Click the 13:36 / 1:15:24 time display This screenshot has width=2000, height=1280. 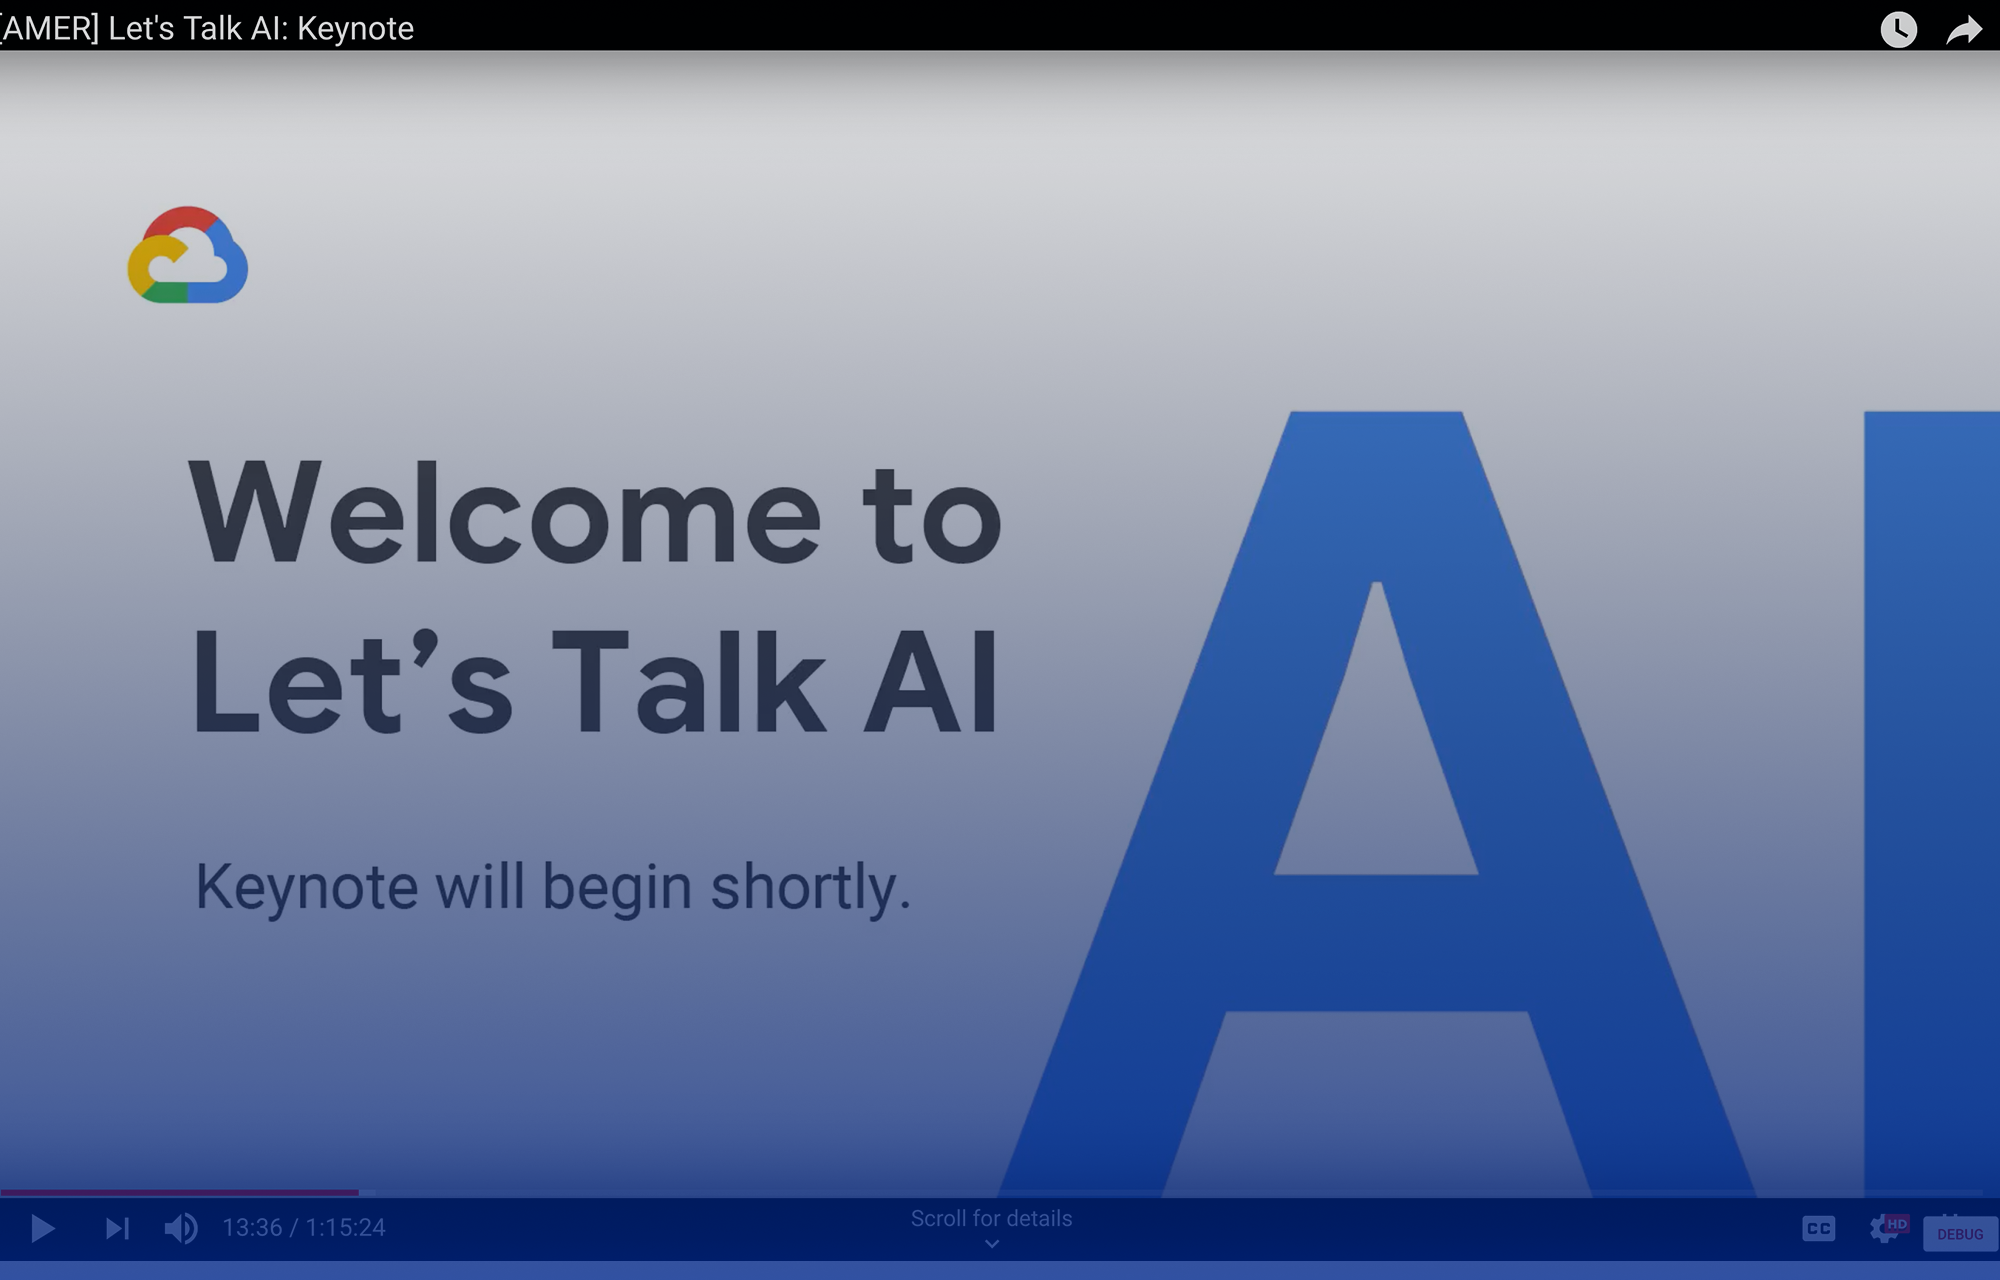click(x=303, y=1228)
